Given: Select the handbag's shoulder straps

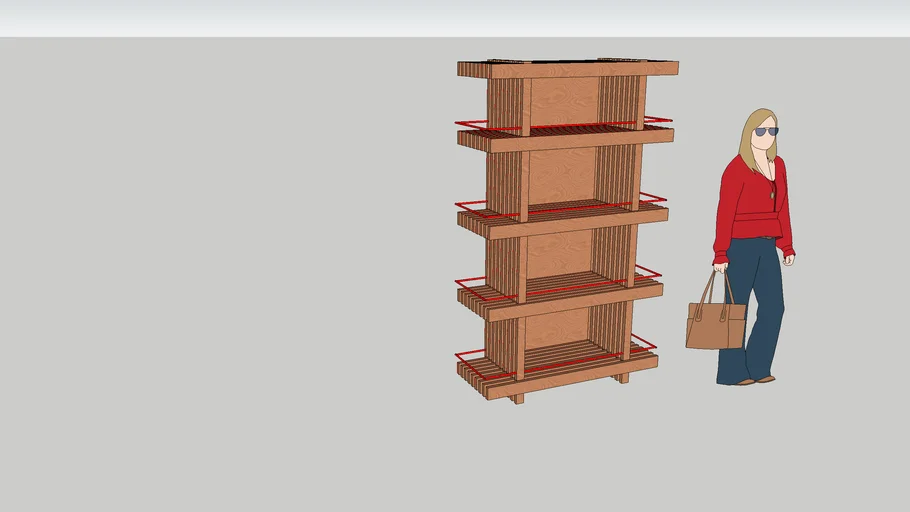Looking at the screenshot, I should coord(717,288).
